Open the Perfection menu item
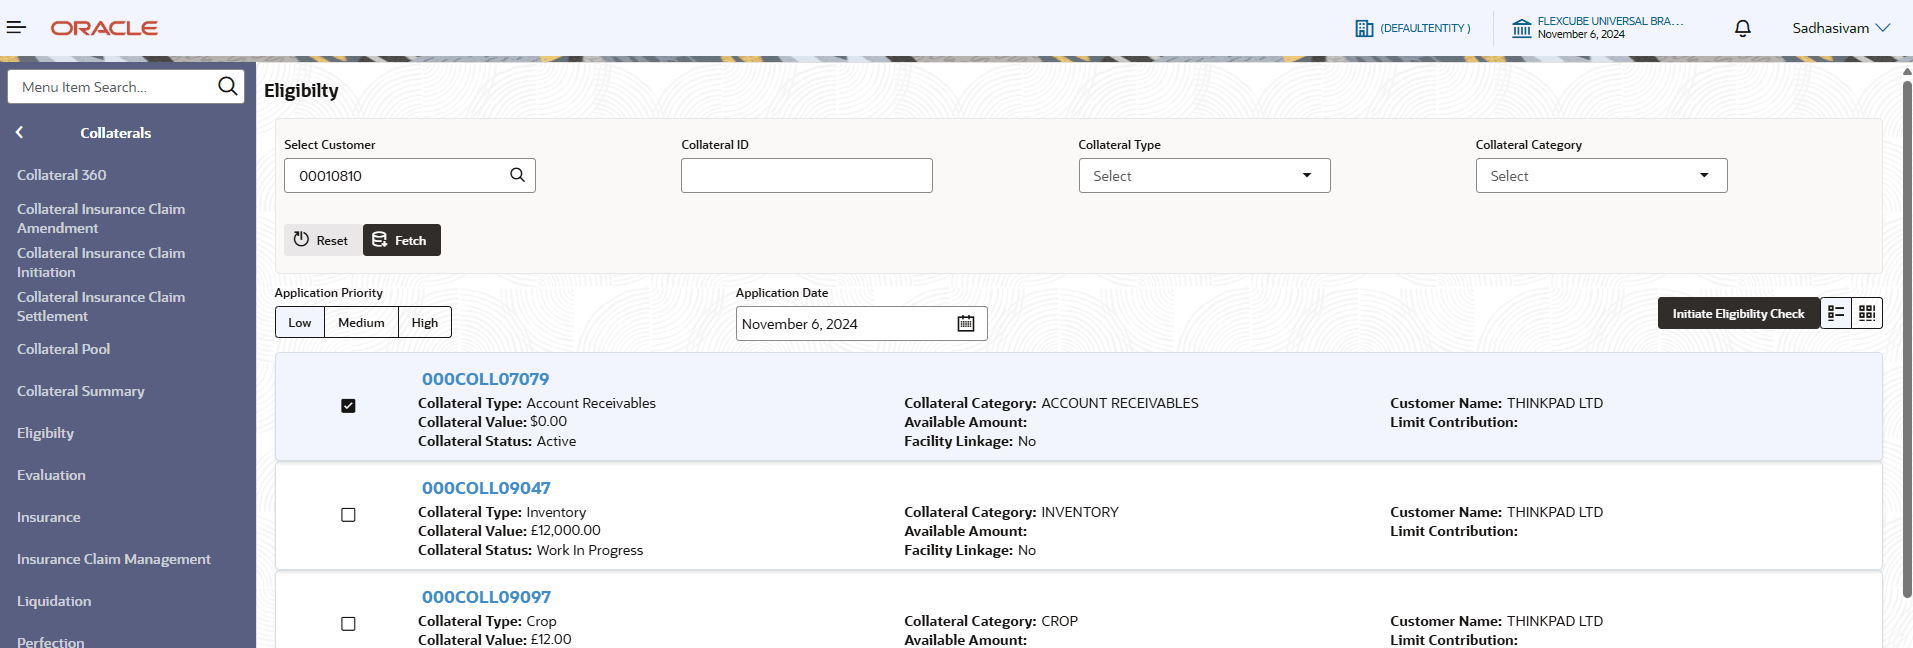Image resolution: width=1913 pixels, height=648 pixels. point(50,641)
